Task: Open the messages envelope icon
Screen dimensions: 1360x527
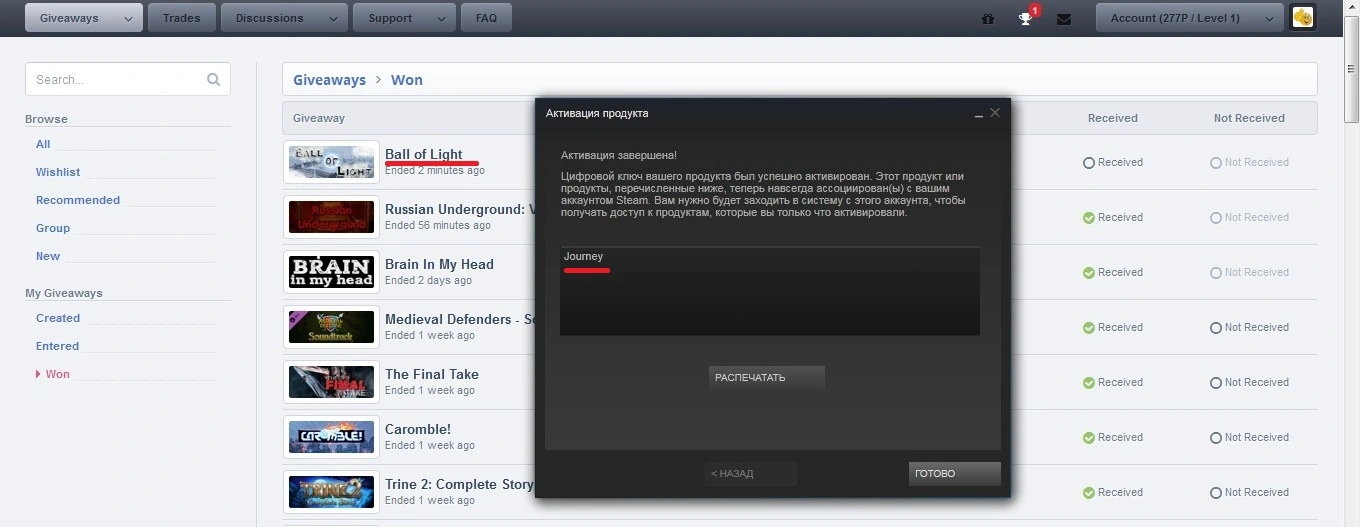Action: [x=1064, y=19]
